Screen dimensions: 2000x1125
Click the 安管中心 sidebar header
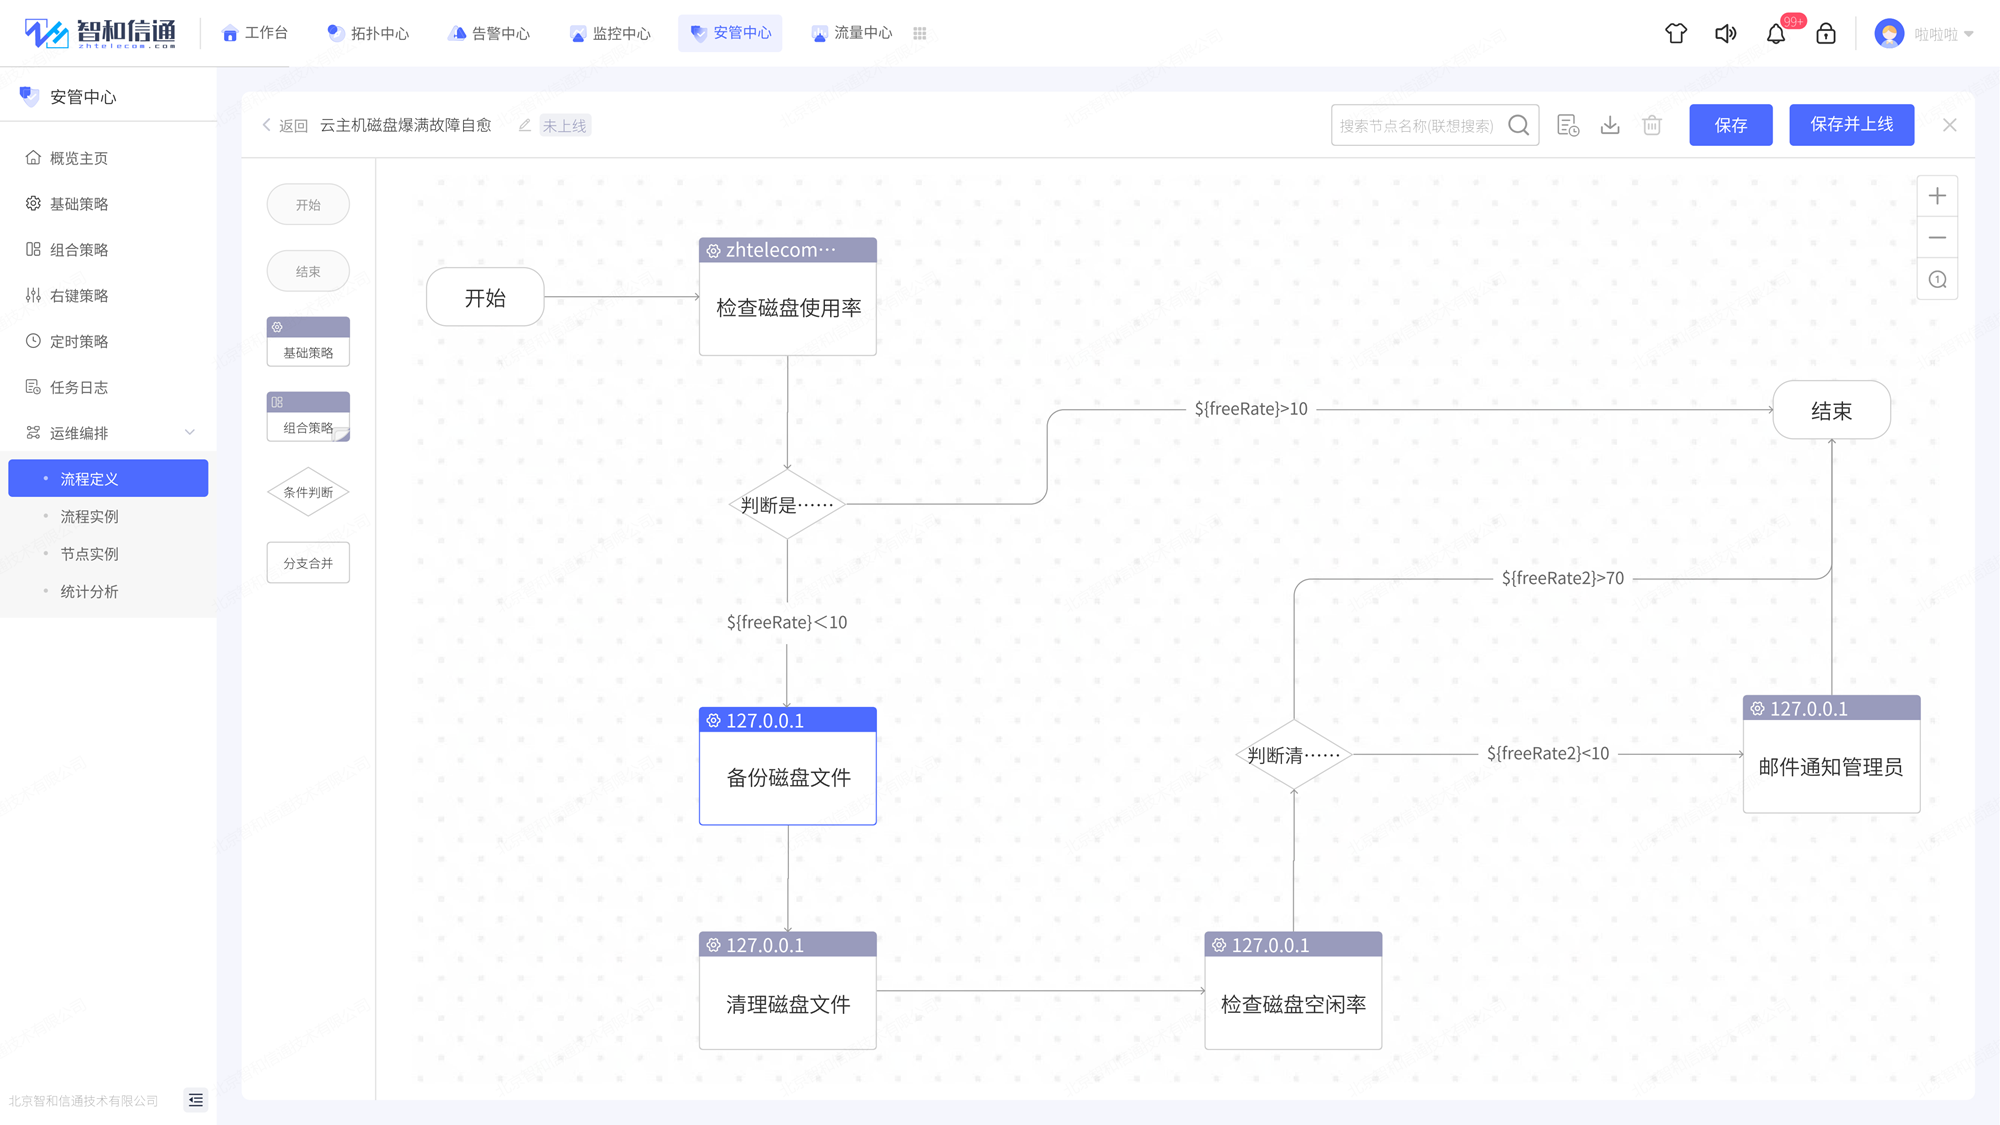(83, 97)
